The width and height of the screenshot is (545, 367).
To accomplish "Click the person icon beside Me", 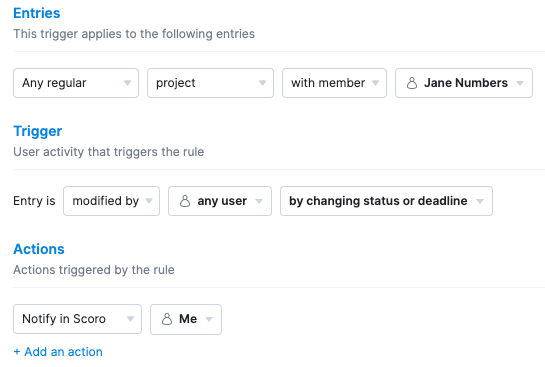I will point(167,319).
